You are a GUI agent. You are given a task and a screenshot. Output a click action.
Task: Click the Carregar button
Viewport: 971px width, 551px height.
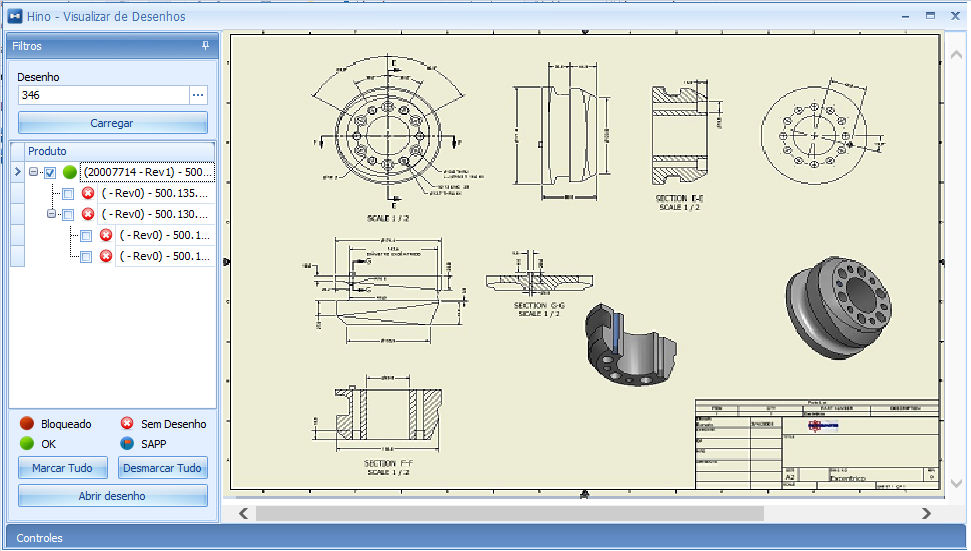[x=113, y=123]
